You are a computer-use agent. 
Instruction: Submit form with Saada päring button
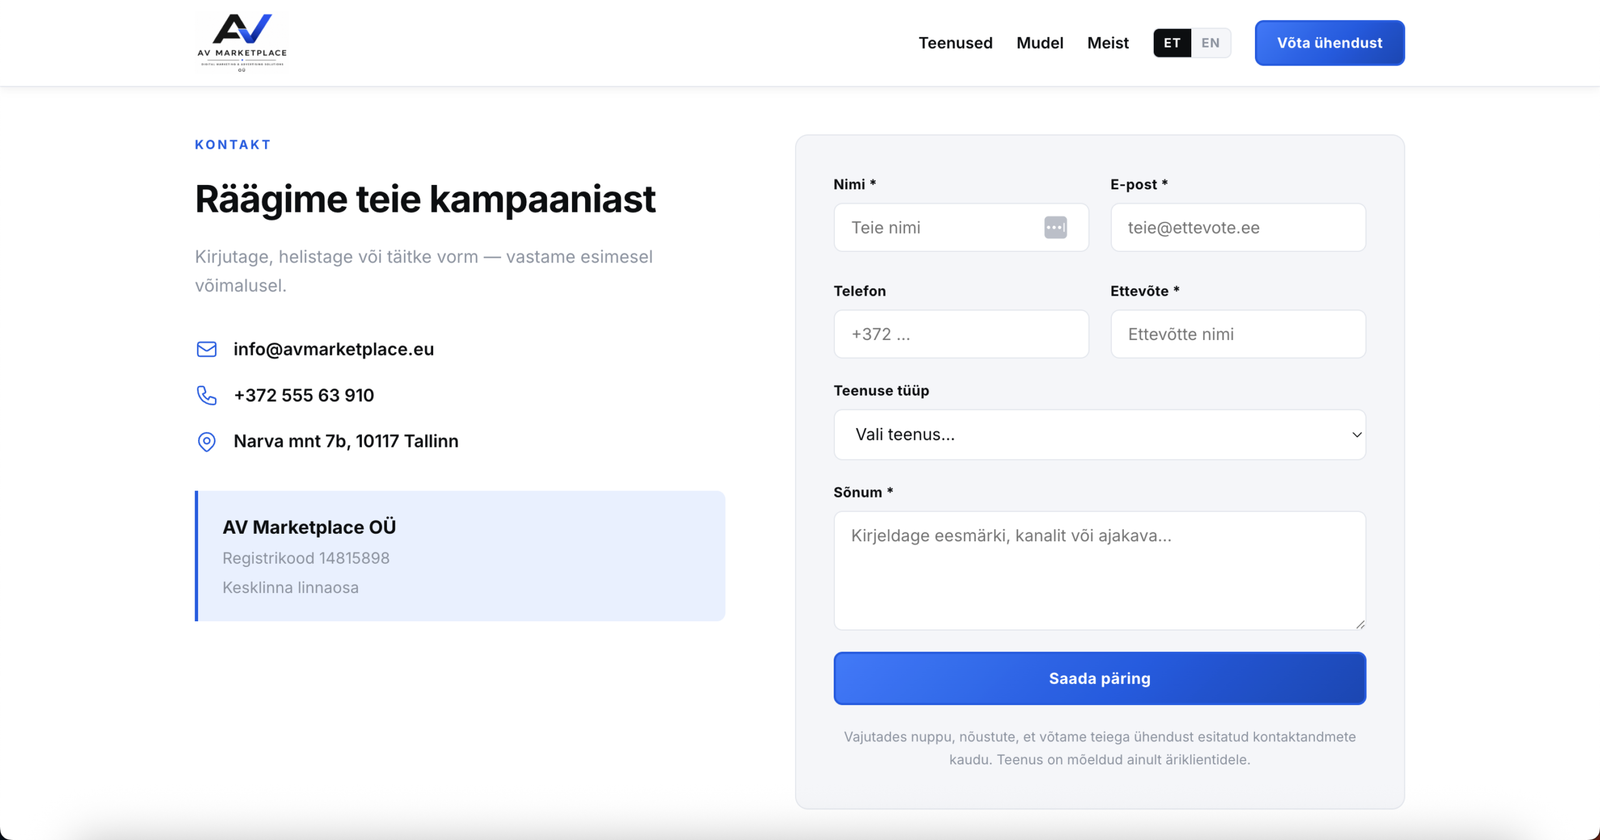coord(1100,678)
